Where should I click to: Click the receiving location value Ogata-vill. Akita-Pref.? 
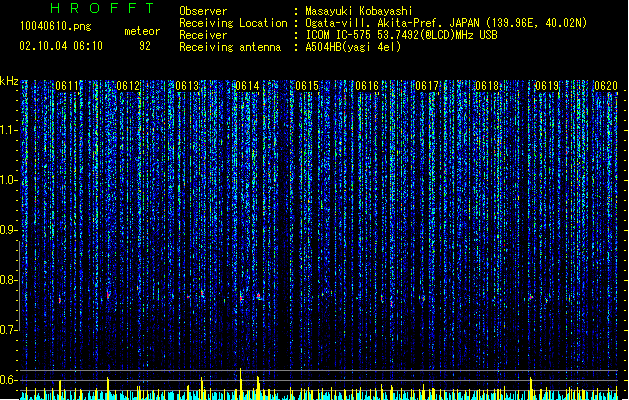pos(373,23)
